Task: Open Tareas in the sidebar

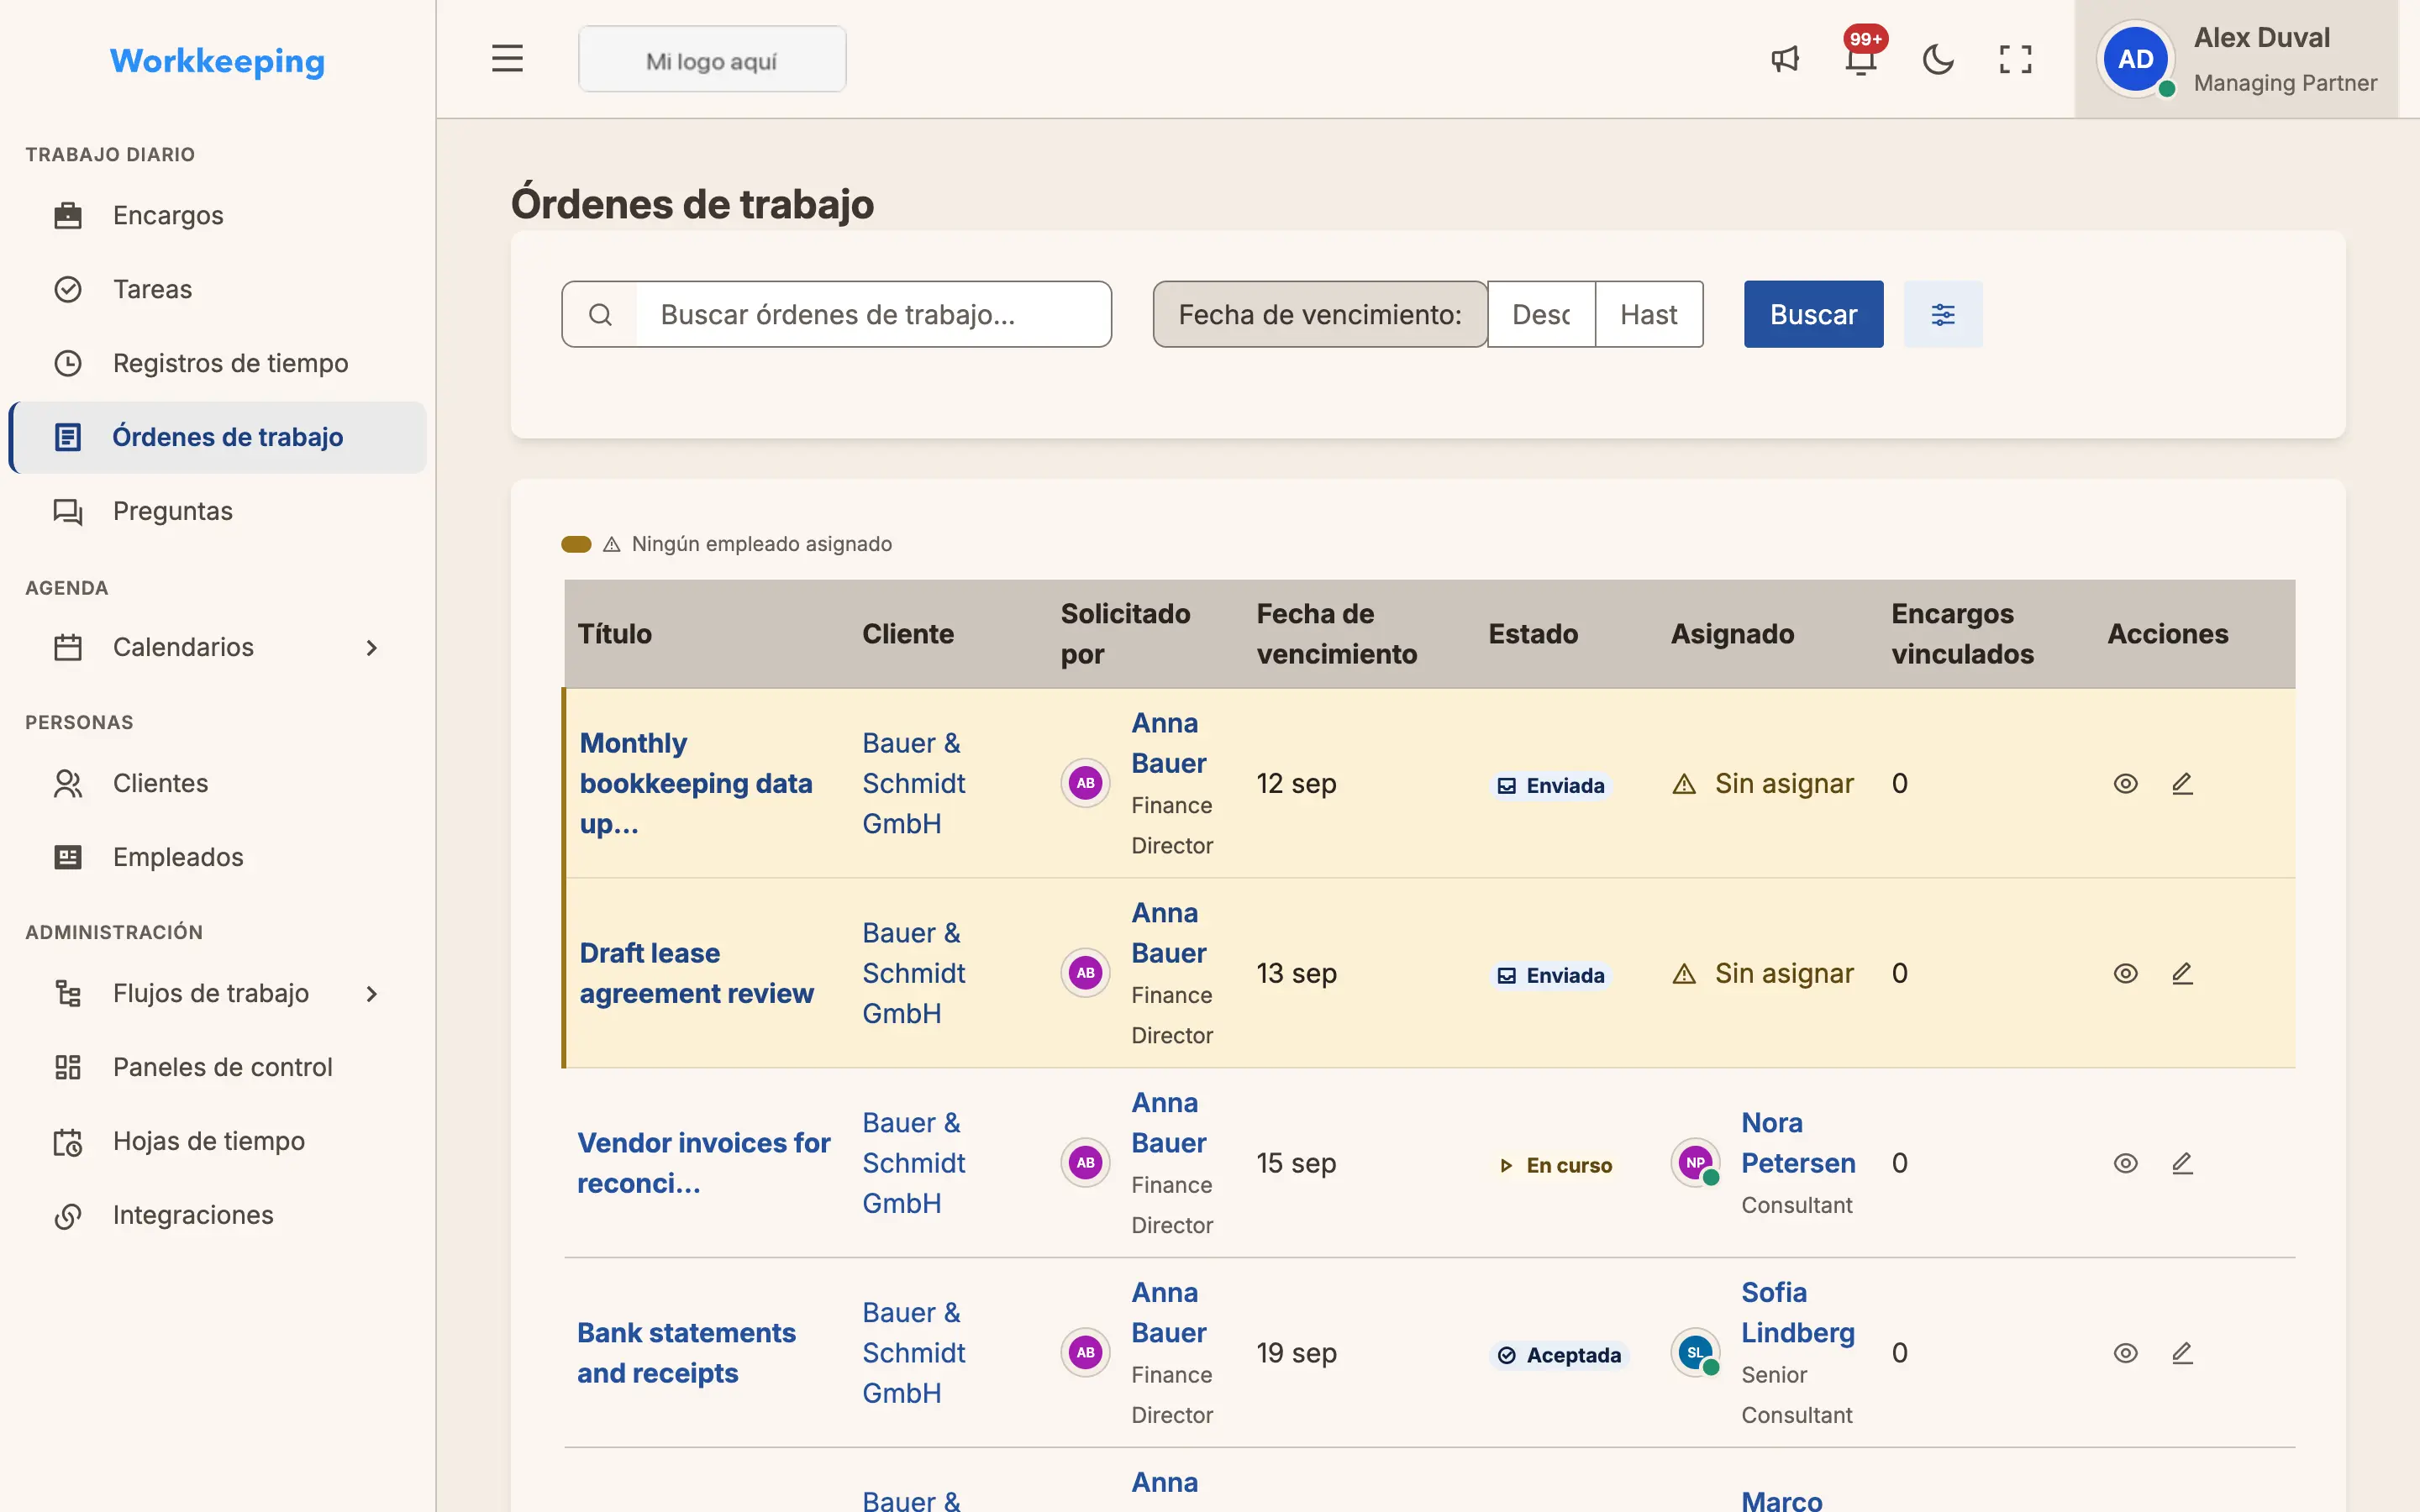Action: (x=218, y=289)
